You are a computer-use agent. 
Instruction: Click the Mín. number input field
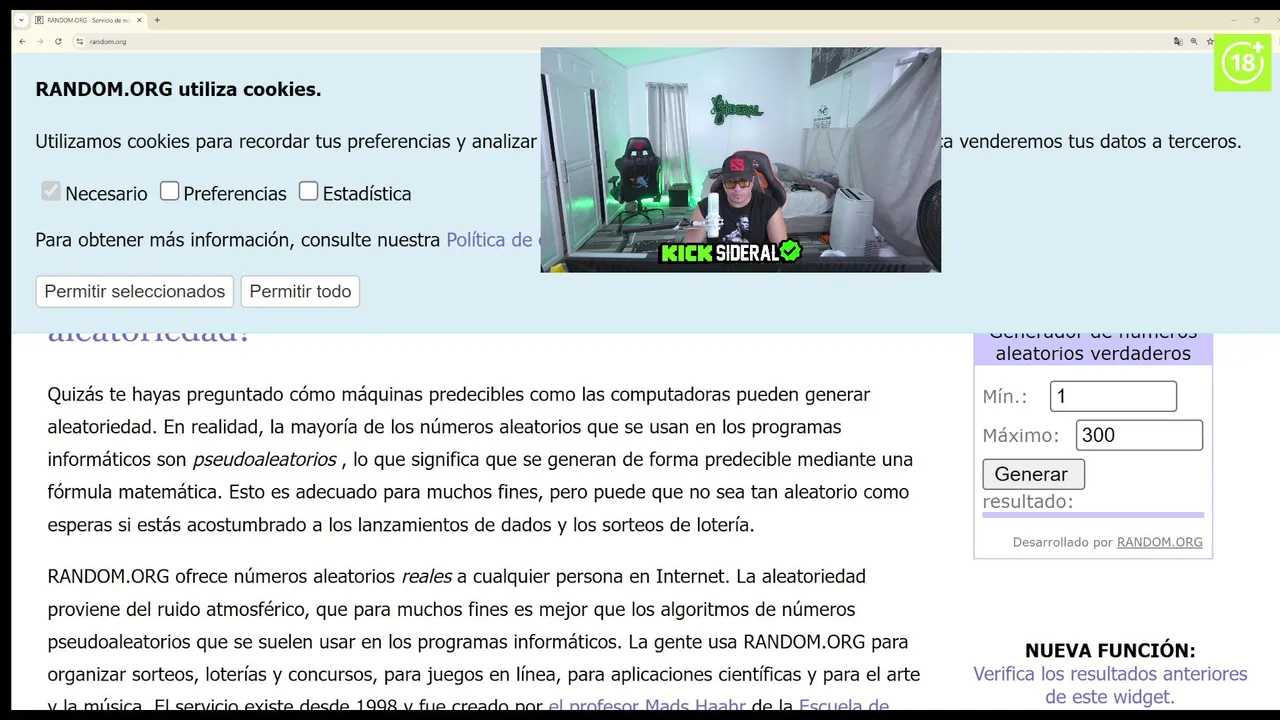[x=1113, y=396]
